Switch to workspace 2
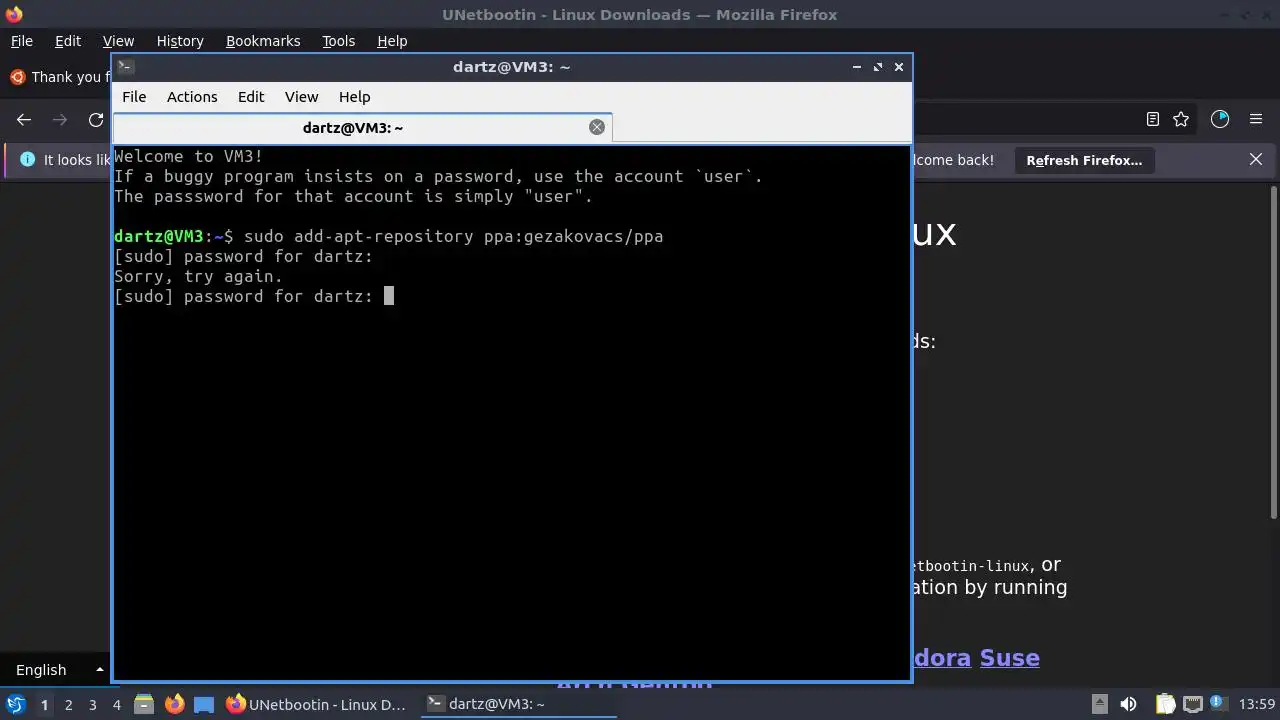Viewport: 1280px width, 720px height. (x=68, y=705)
